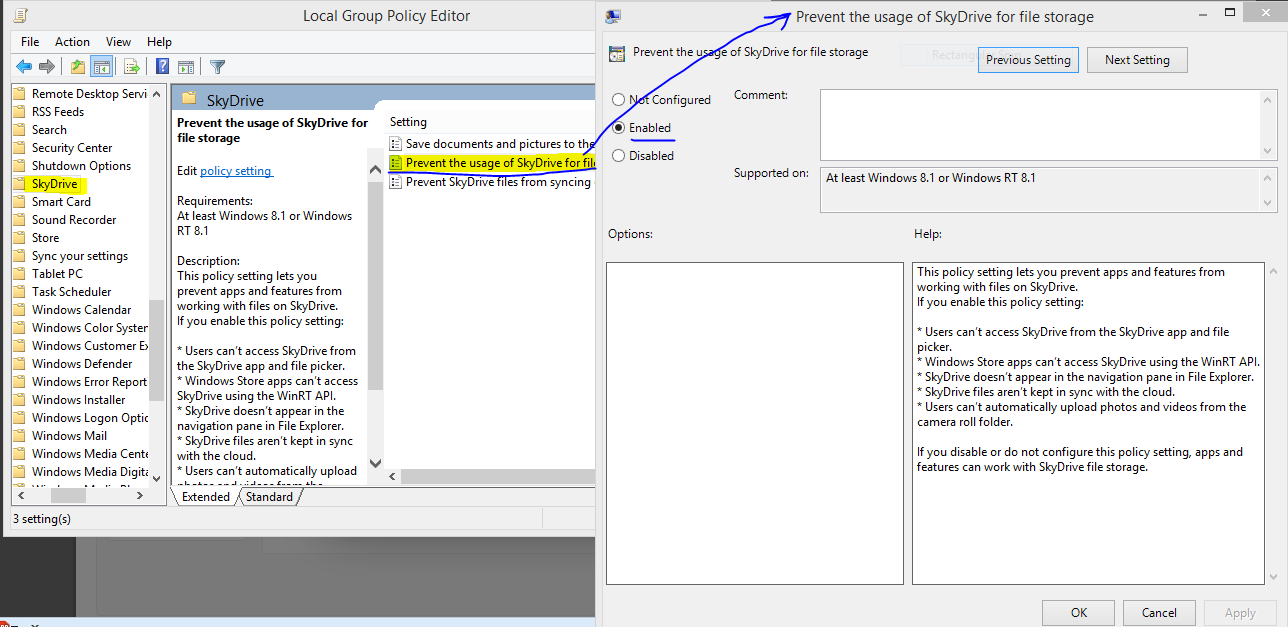Click the folder icon beside Store
Screen dimensions: 1288x627
point(19,238)
